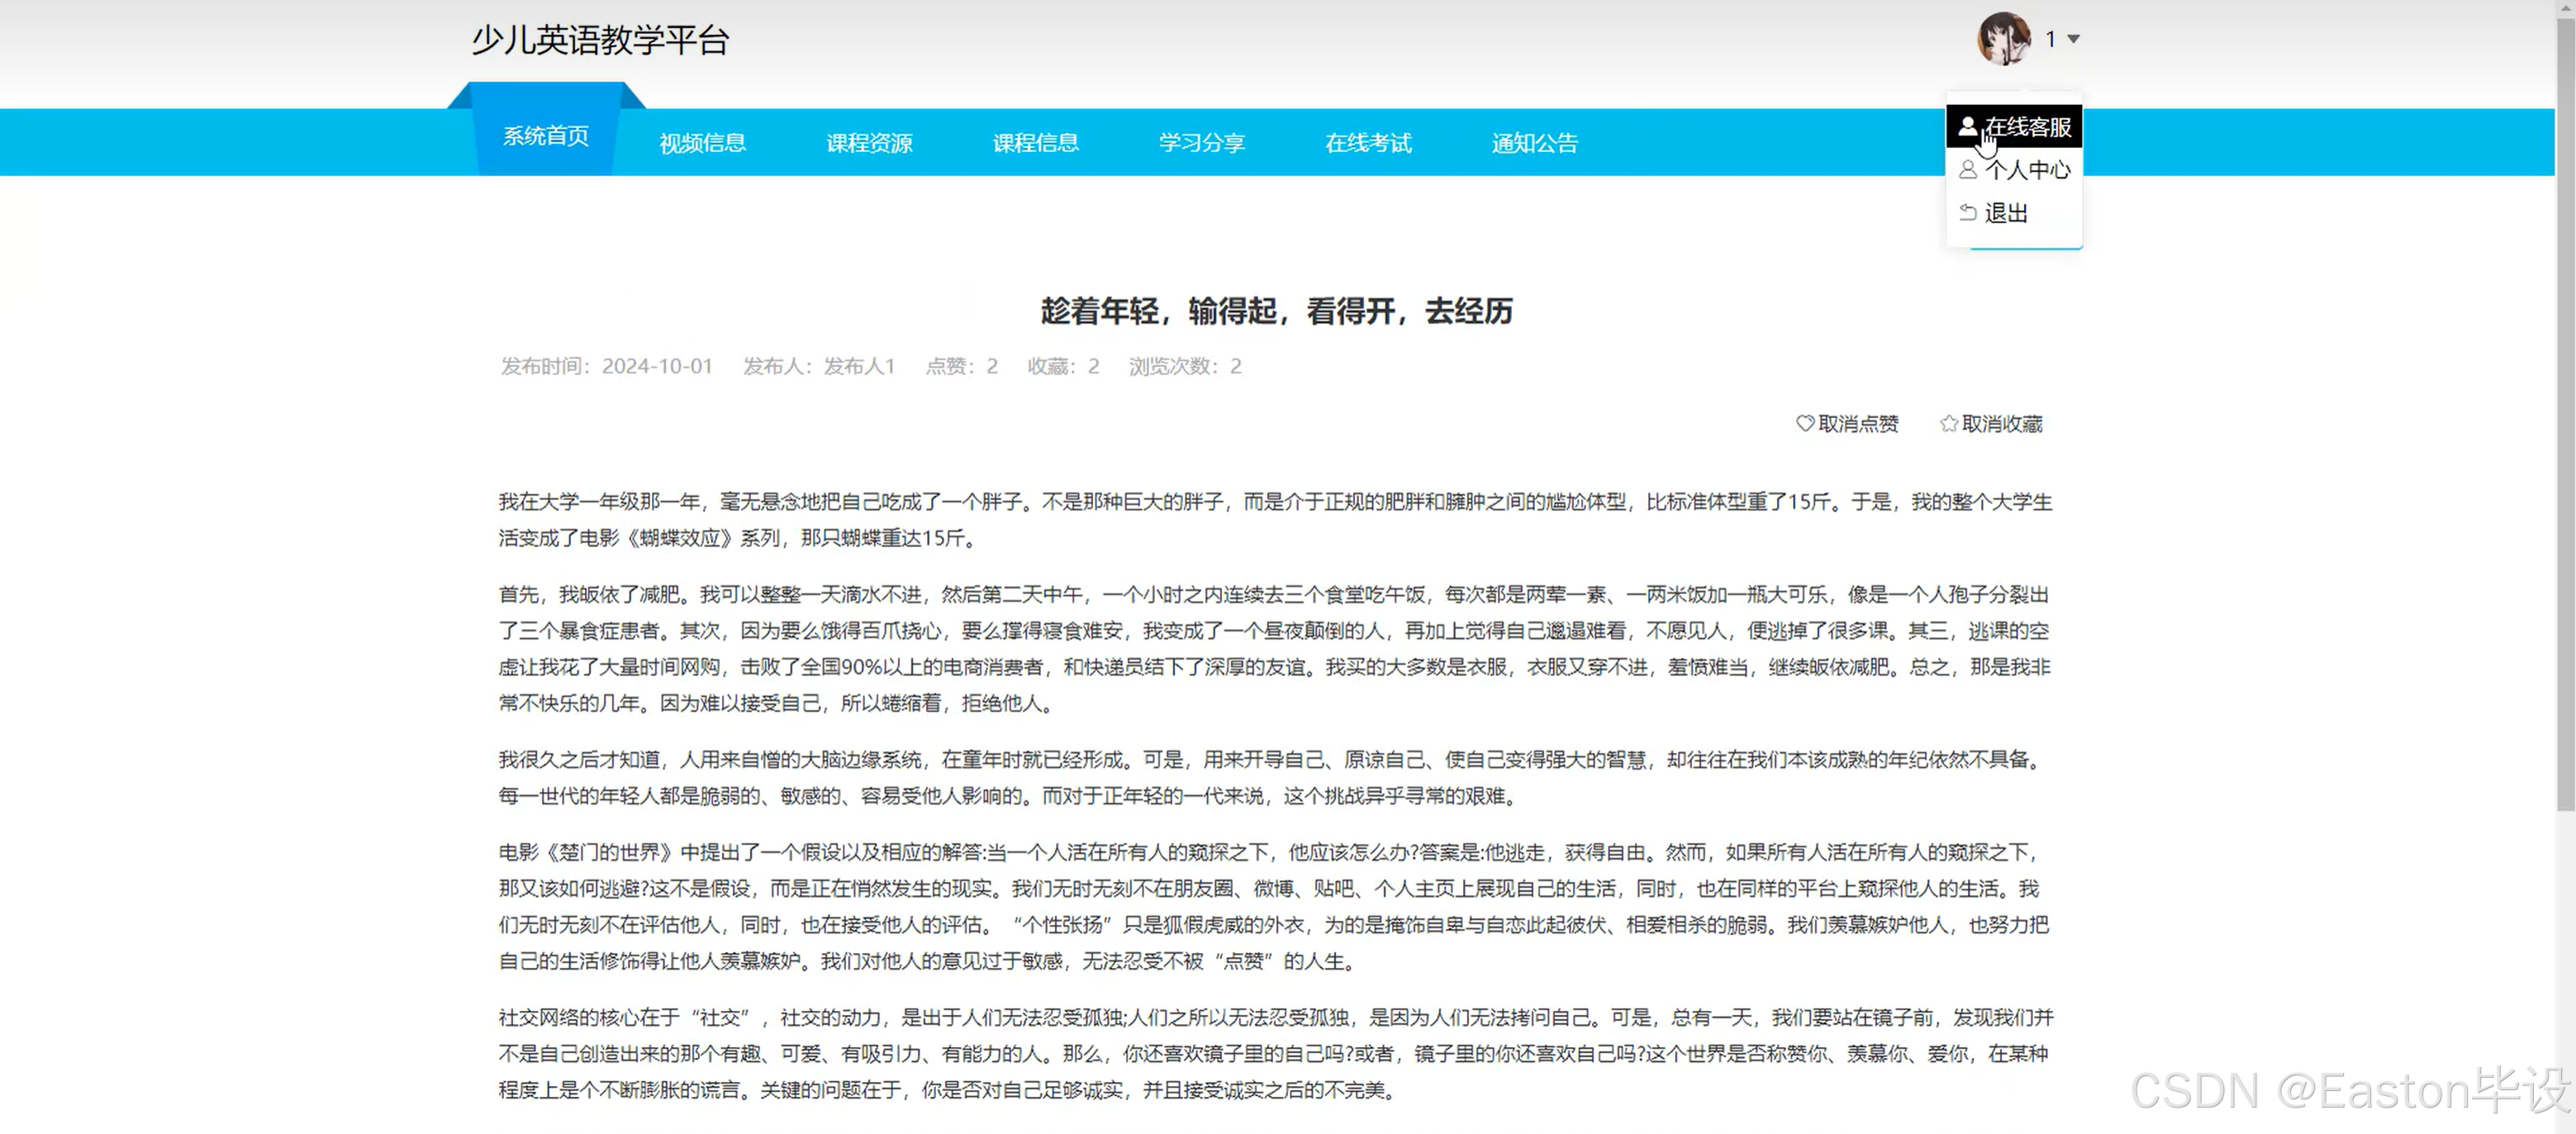Switch to 课程信息 nav tab
Image resolution: width=2576 pixels, height=1134 pixels.
(1036, 142)
